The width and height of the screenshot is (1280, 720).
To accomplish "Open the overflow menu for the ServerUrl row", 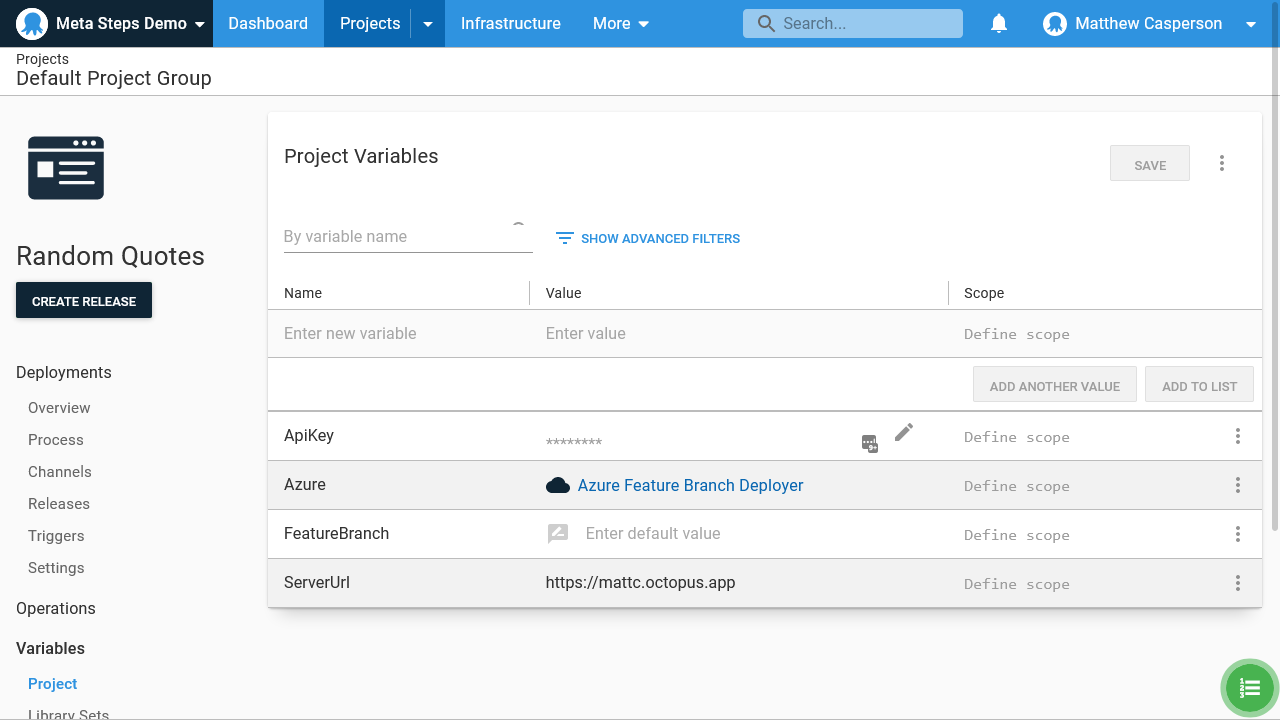I will (1237, 583).
